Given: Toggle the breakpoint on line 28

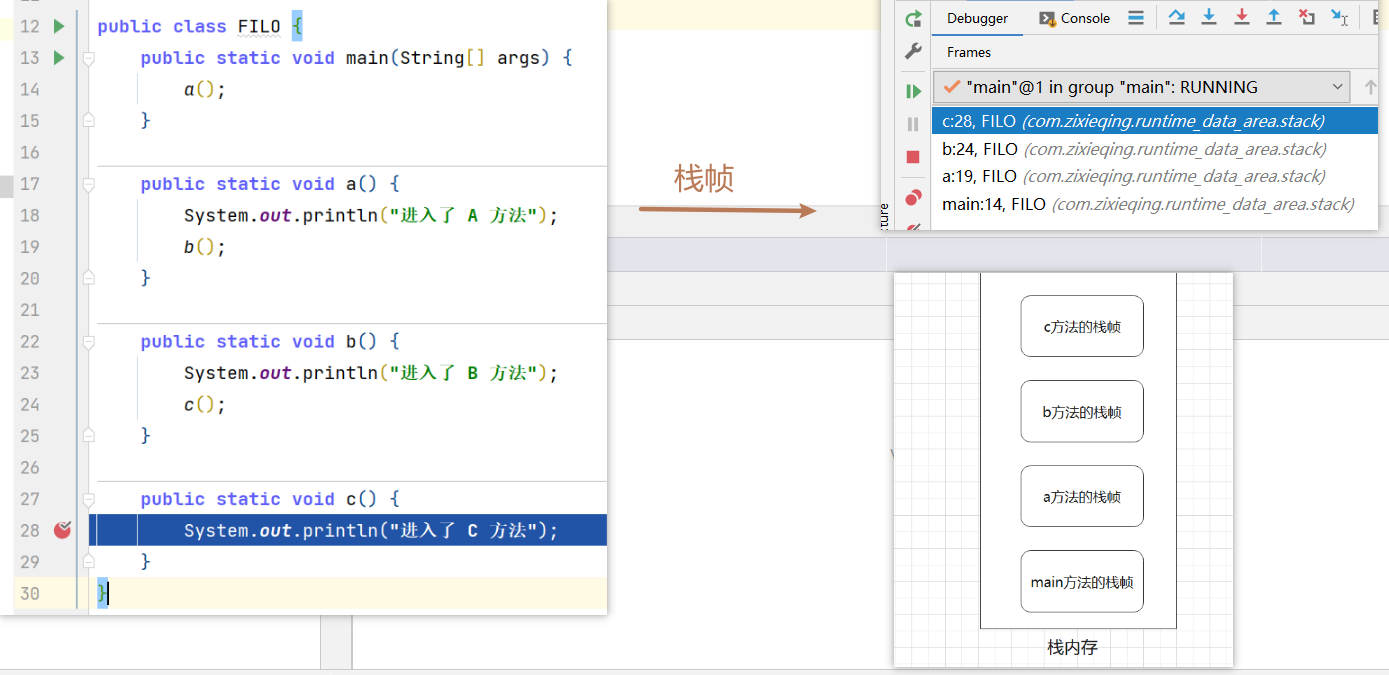Looking at the screenshot, I should coord(63,530).
